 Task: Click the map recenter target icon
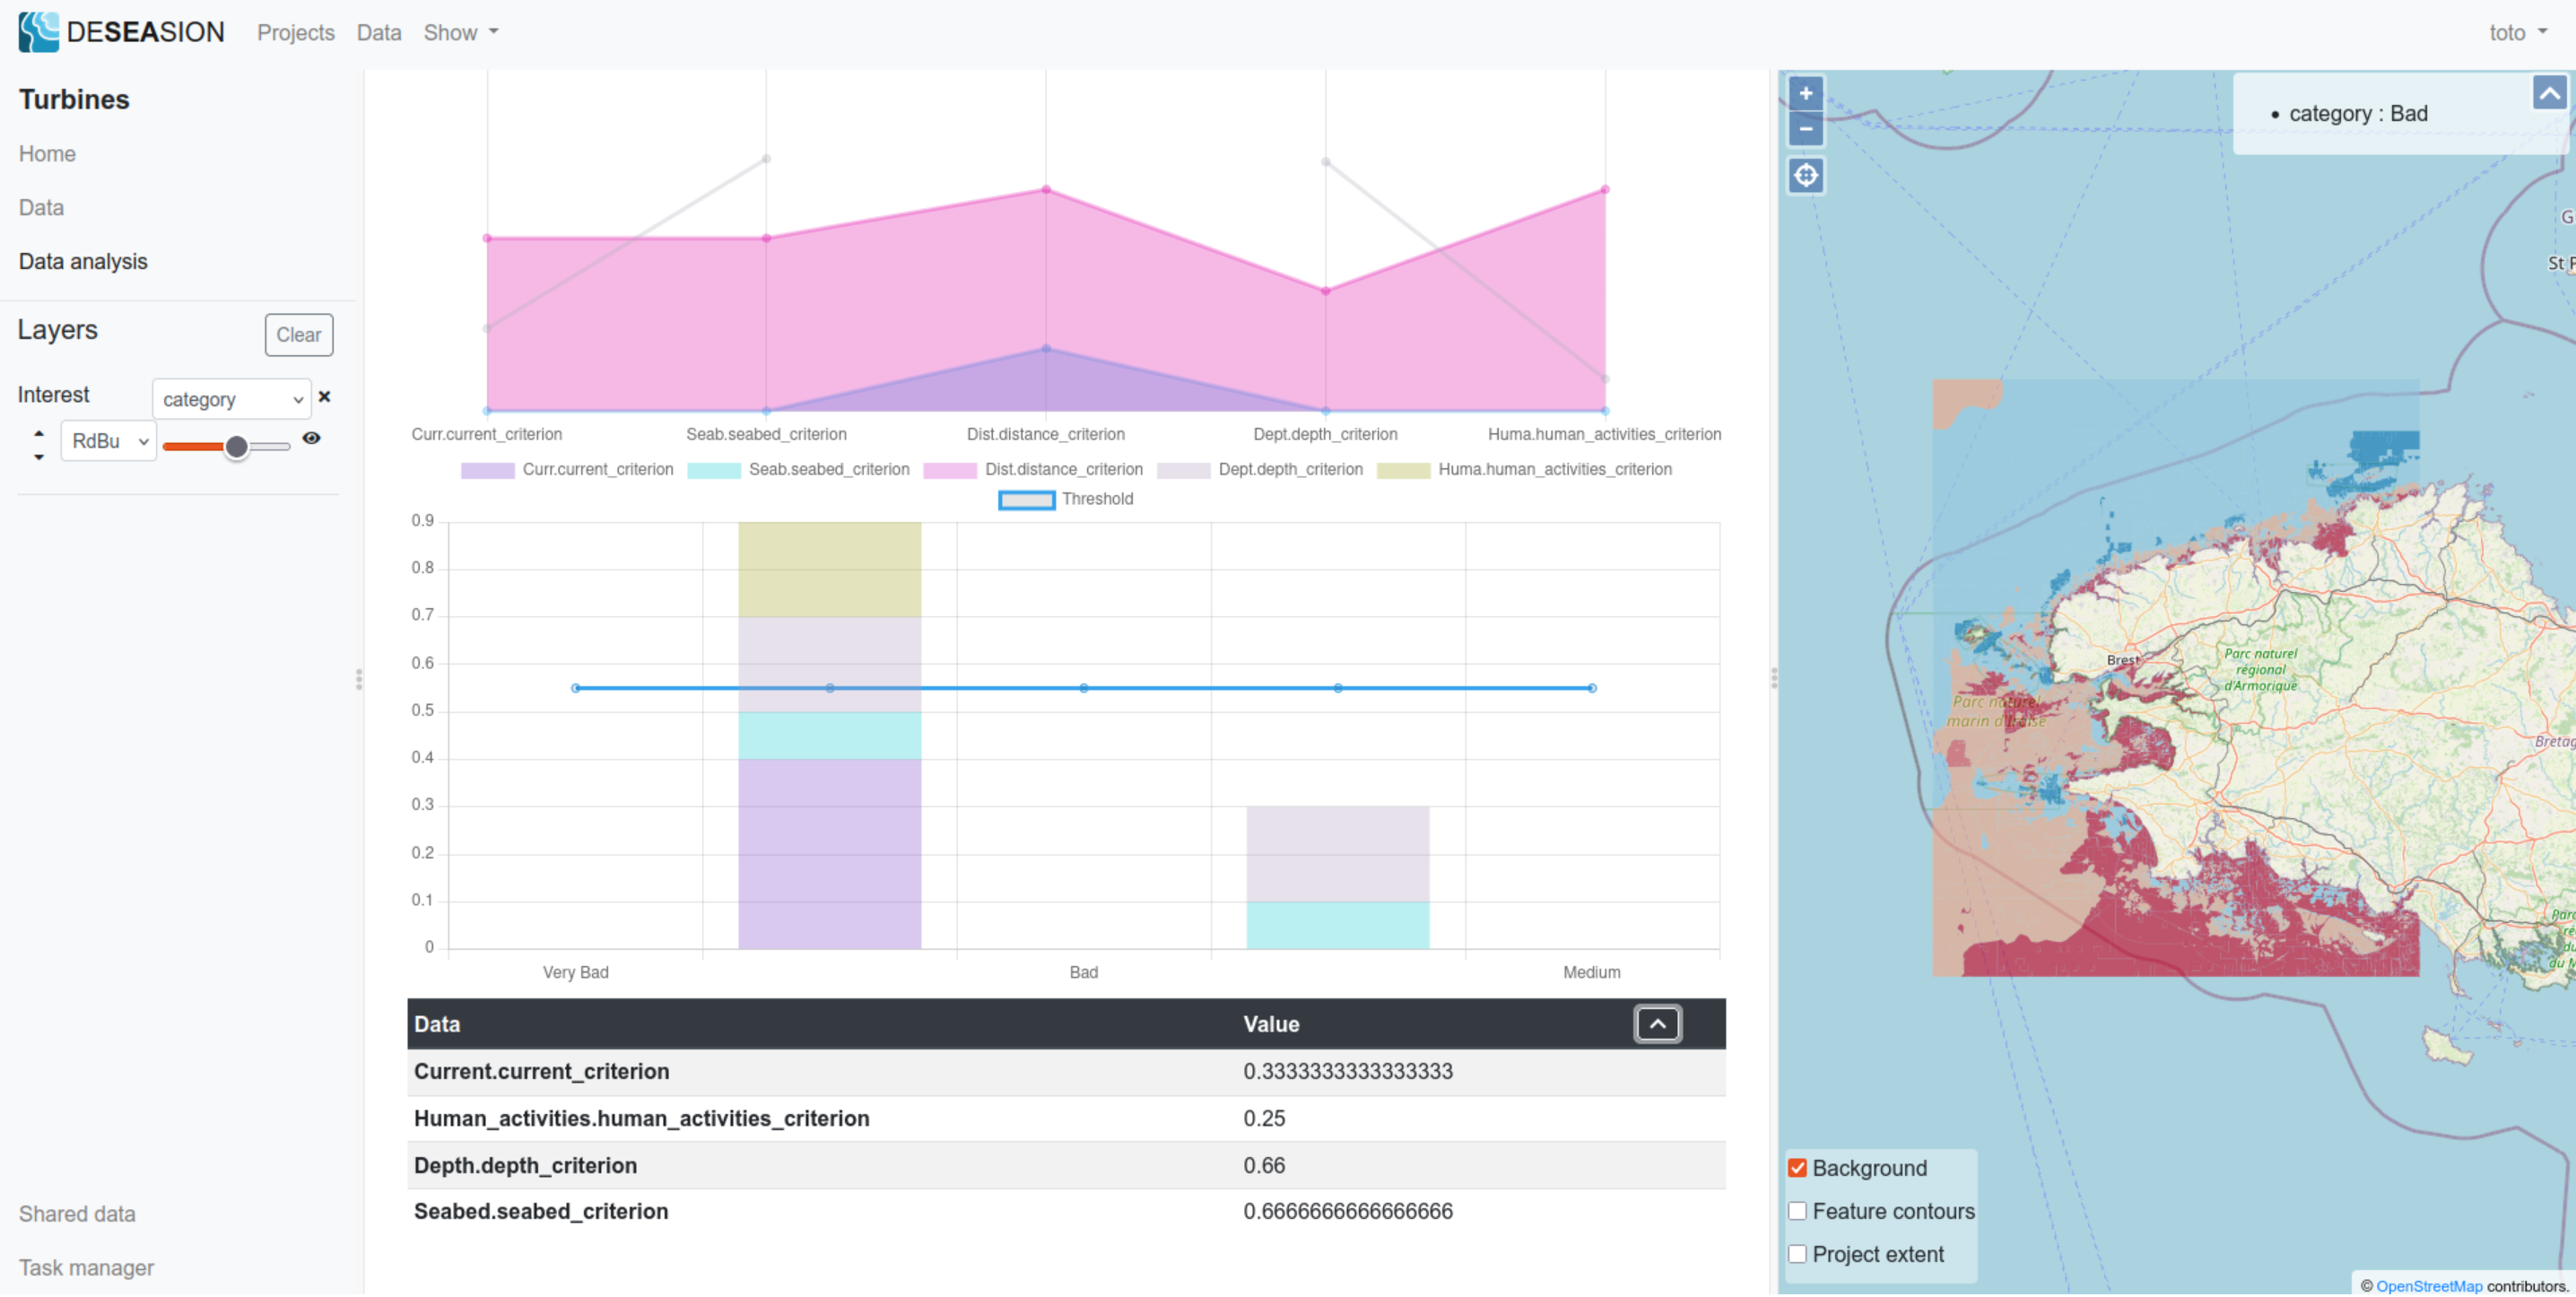pyautogui.click(x=1805, y=176)
